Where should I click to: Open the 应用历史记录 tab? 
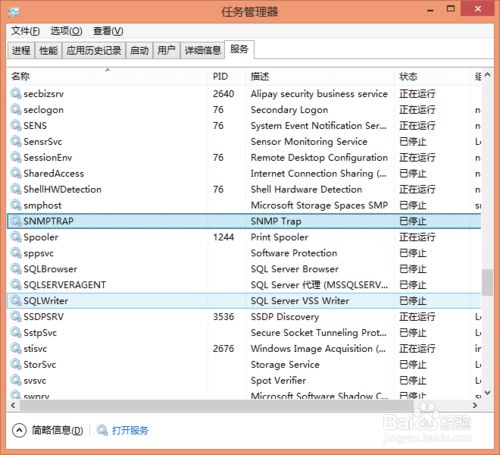pos(94,51)
